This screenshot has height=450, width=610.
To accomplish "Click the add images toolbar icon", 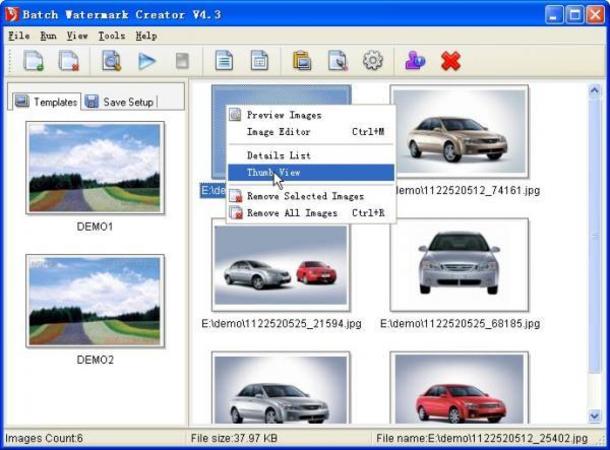I will coord(33,61).
